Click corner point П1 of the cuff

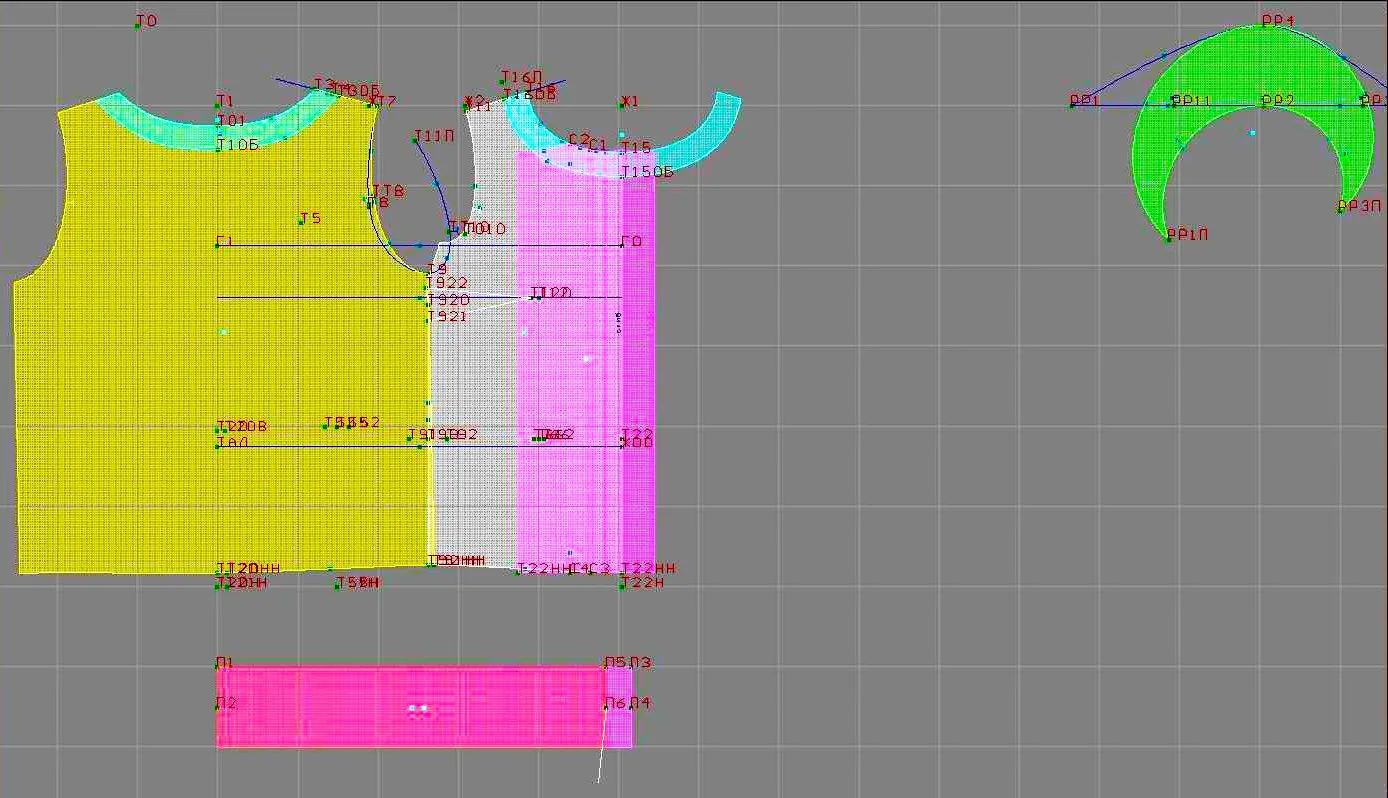pos(217,667)
